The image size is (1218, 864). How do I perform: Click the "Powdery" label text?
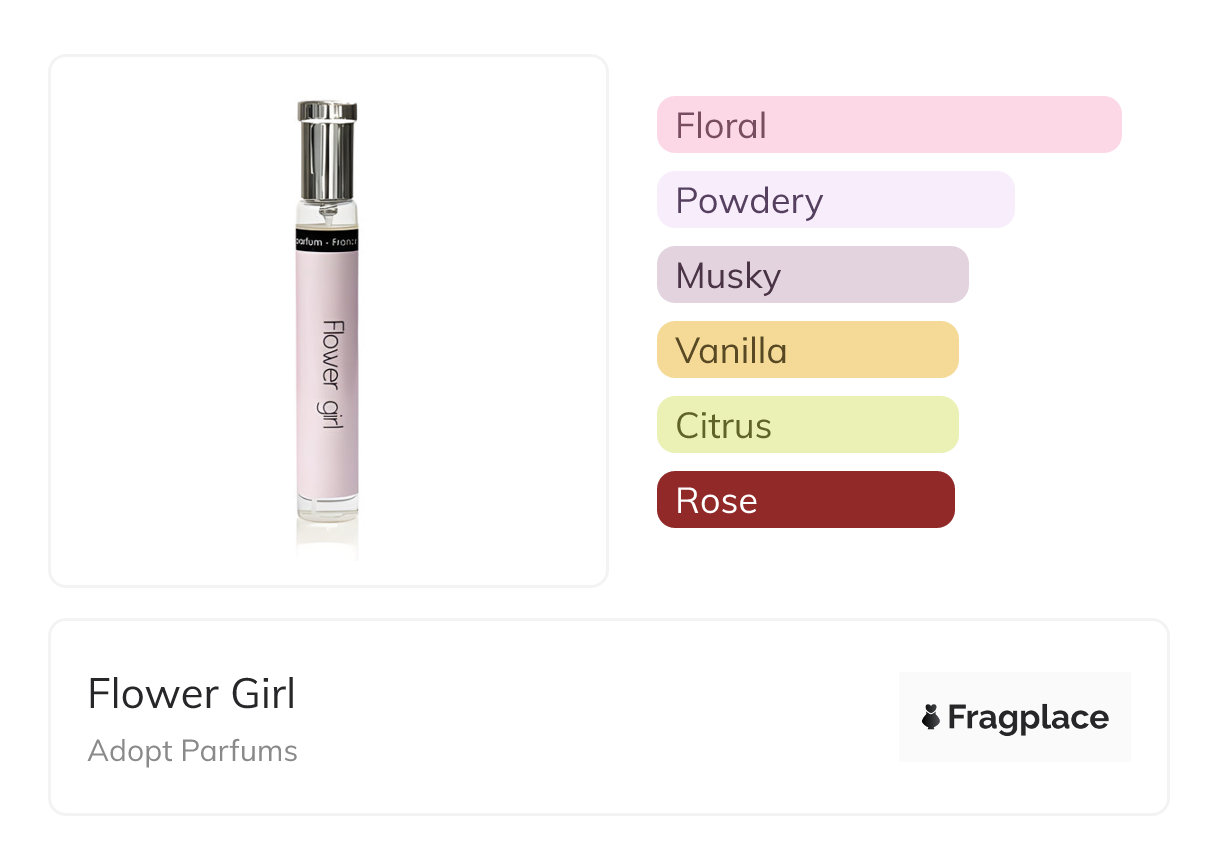749,201
